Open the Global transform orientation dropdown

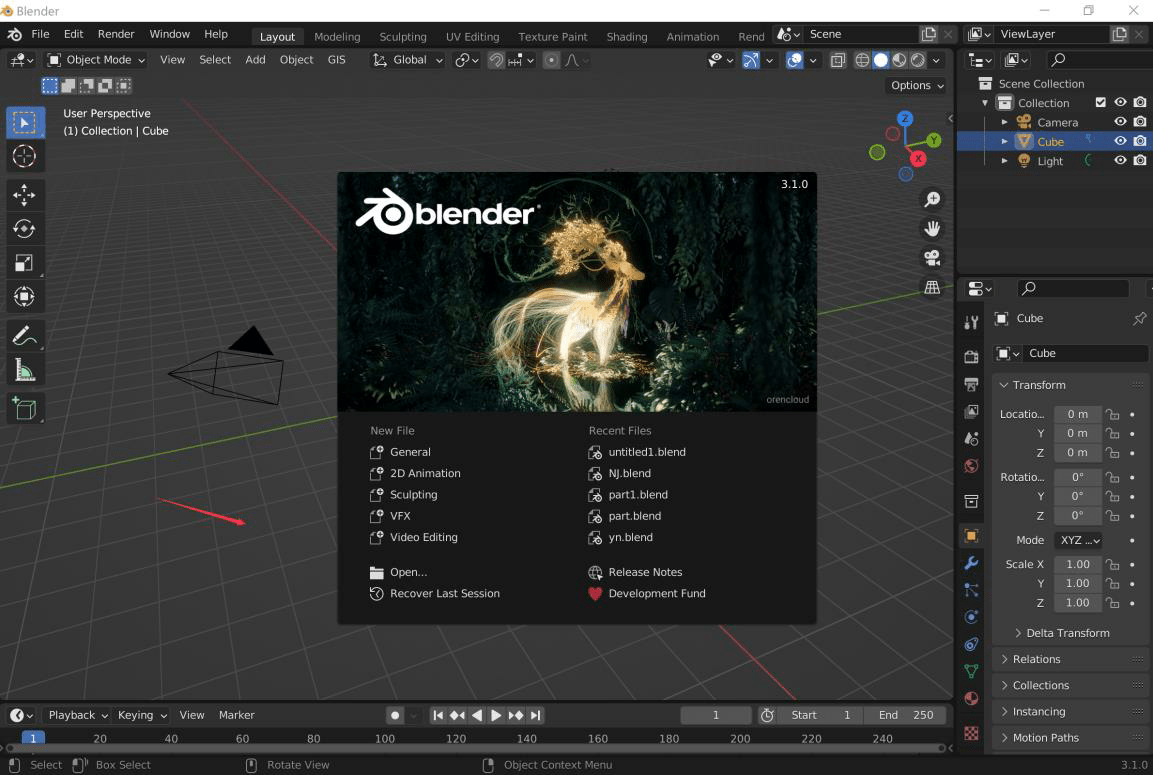point(407,60)
